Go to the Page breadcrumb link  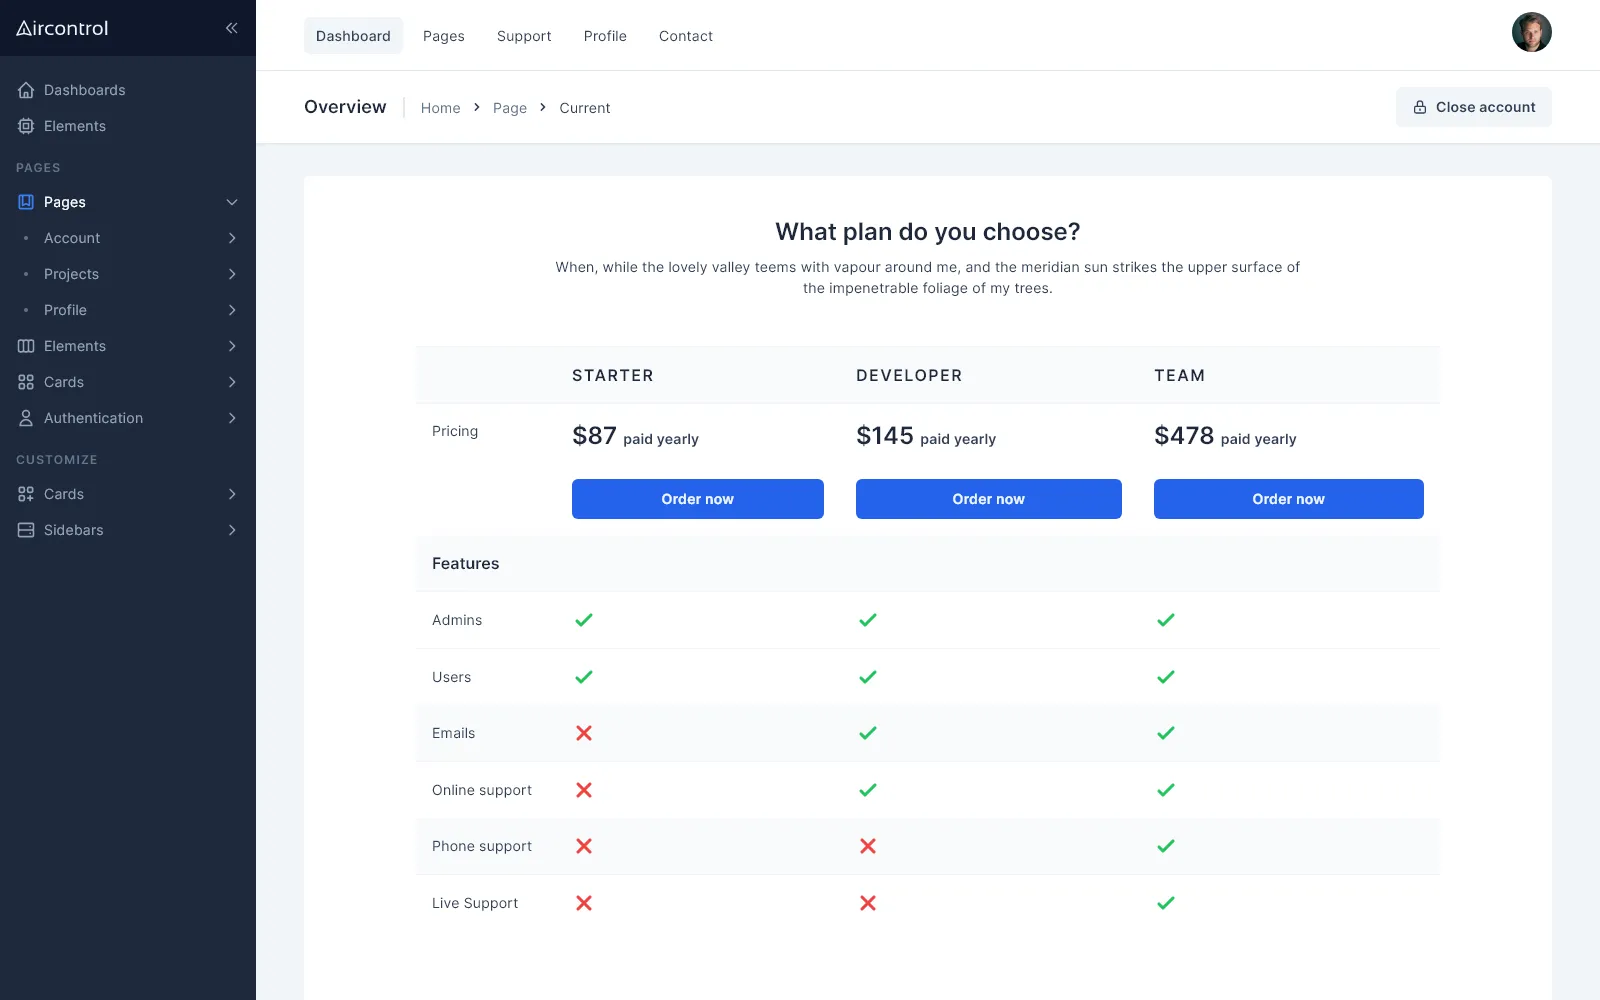pos(510,108)
